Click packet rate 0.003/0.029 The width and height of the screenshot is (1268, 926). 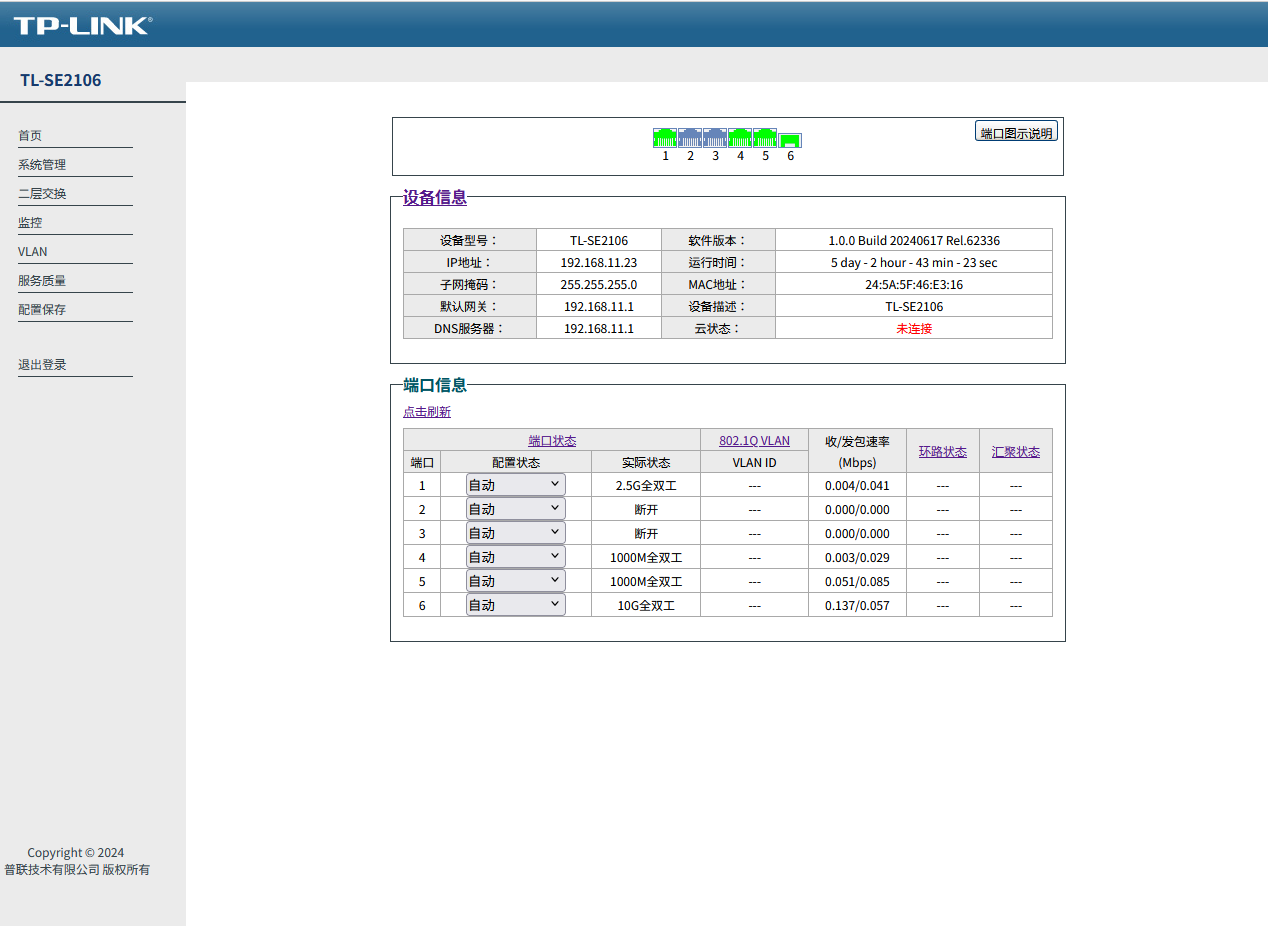(x=857, y=557)
